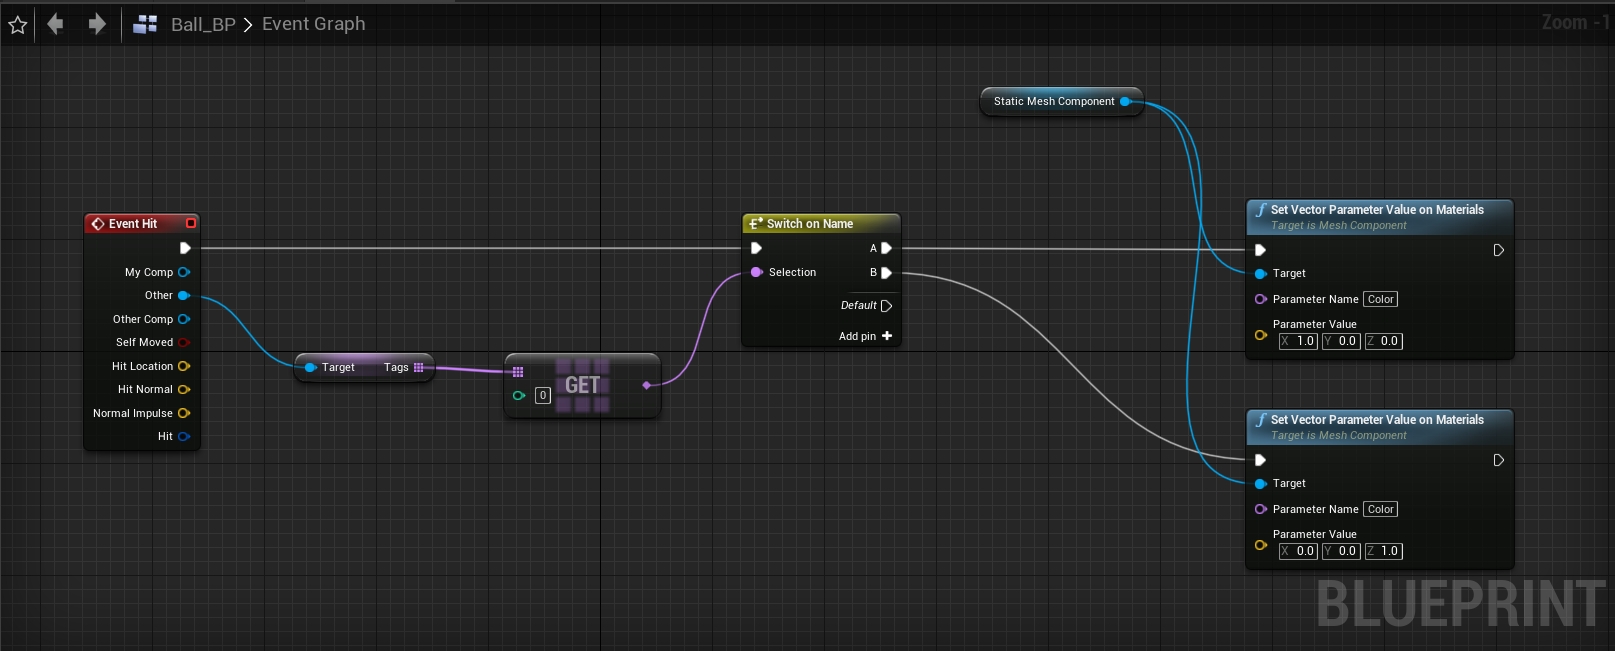Image resolution: width=1615 pixels, height=651 pixels.
Task: Click the Hit struct output pin
Action: click(184, 436)
